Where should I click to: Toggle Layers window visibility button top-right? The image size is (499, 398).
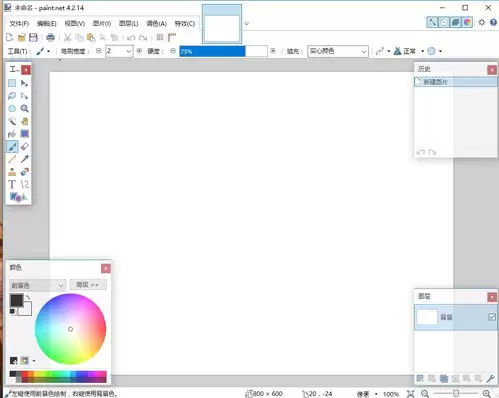click(x=455, y=22)
